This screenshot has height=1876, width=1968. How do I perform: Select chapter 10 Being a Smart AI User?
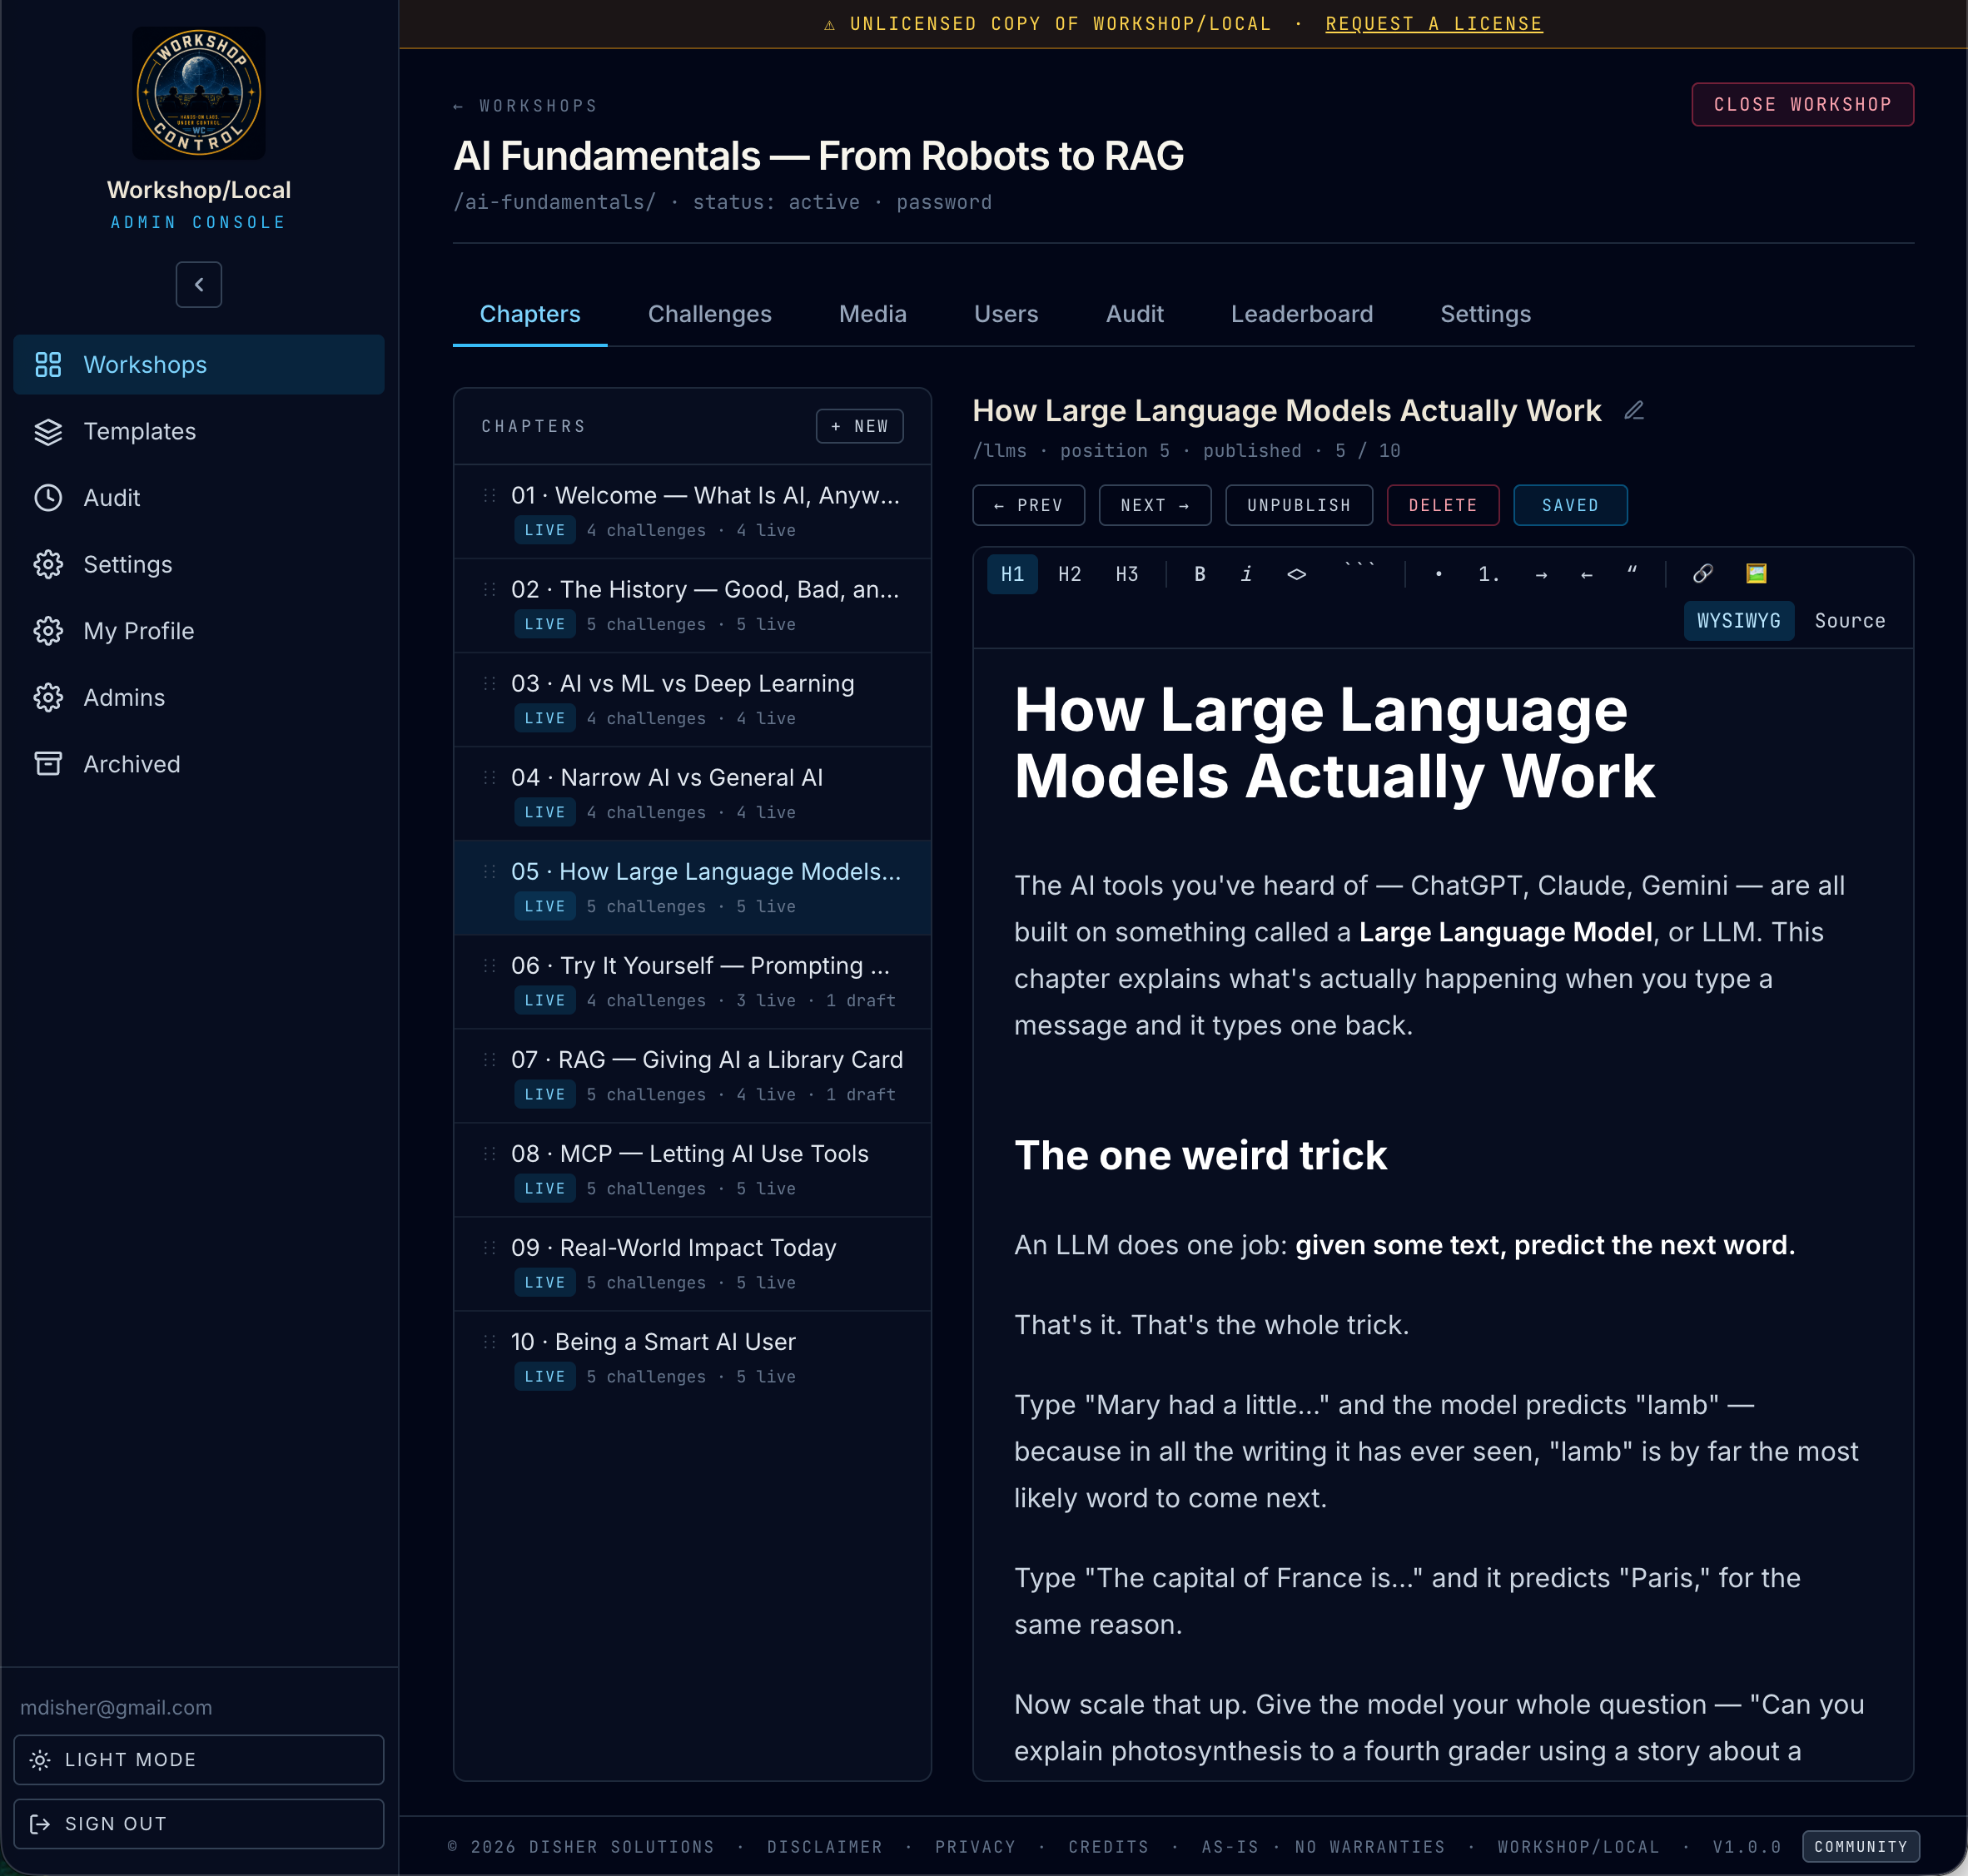[x=692, y=1357]
